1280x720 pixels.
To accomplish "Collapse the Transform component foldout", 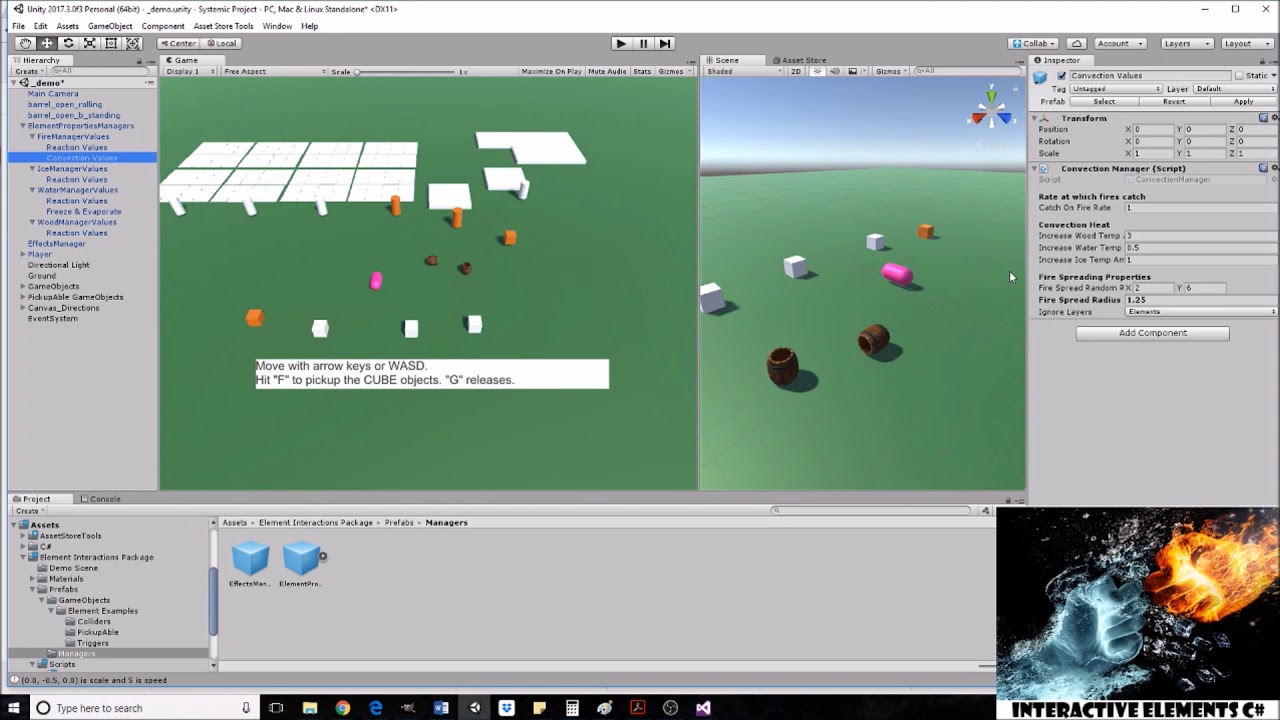I will (x=1035, y=118).
